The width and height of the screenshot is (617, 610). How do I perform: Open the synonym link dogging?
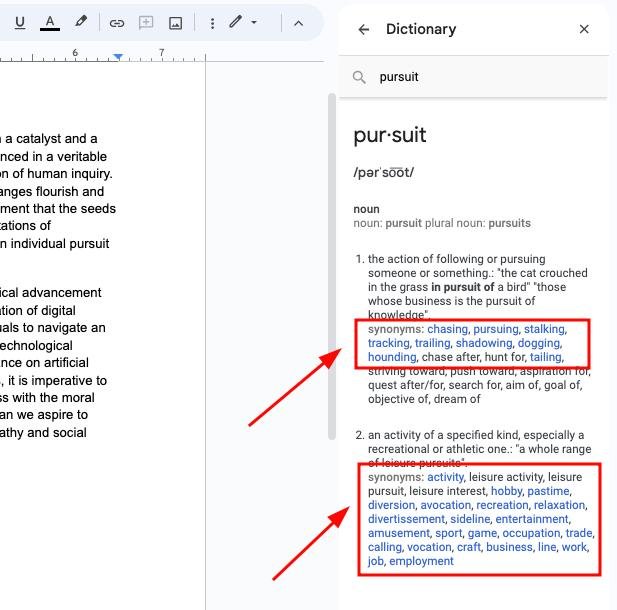tap(539, 343)
